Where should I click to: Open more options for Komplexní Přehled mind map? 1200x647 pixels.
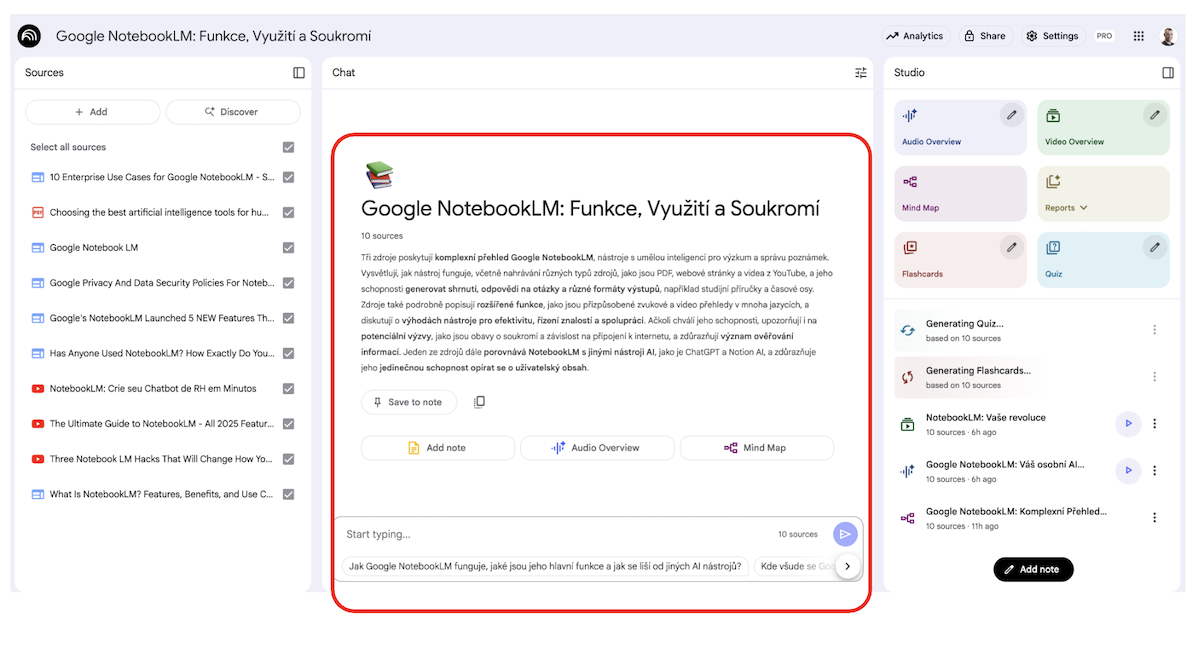point(1155,518)
